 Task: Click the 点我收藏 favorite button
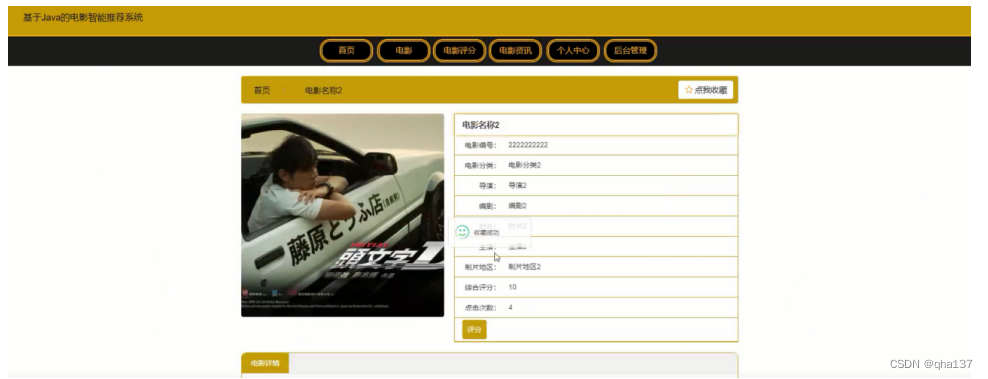[706, 90]
